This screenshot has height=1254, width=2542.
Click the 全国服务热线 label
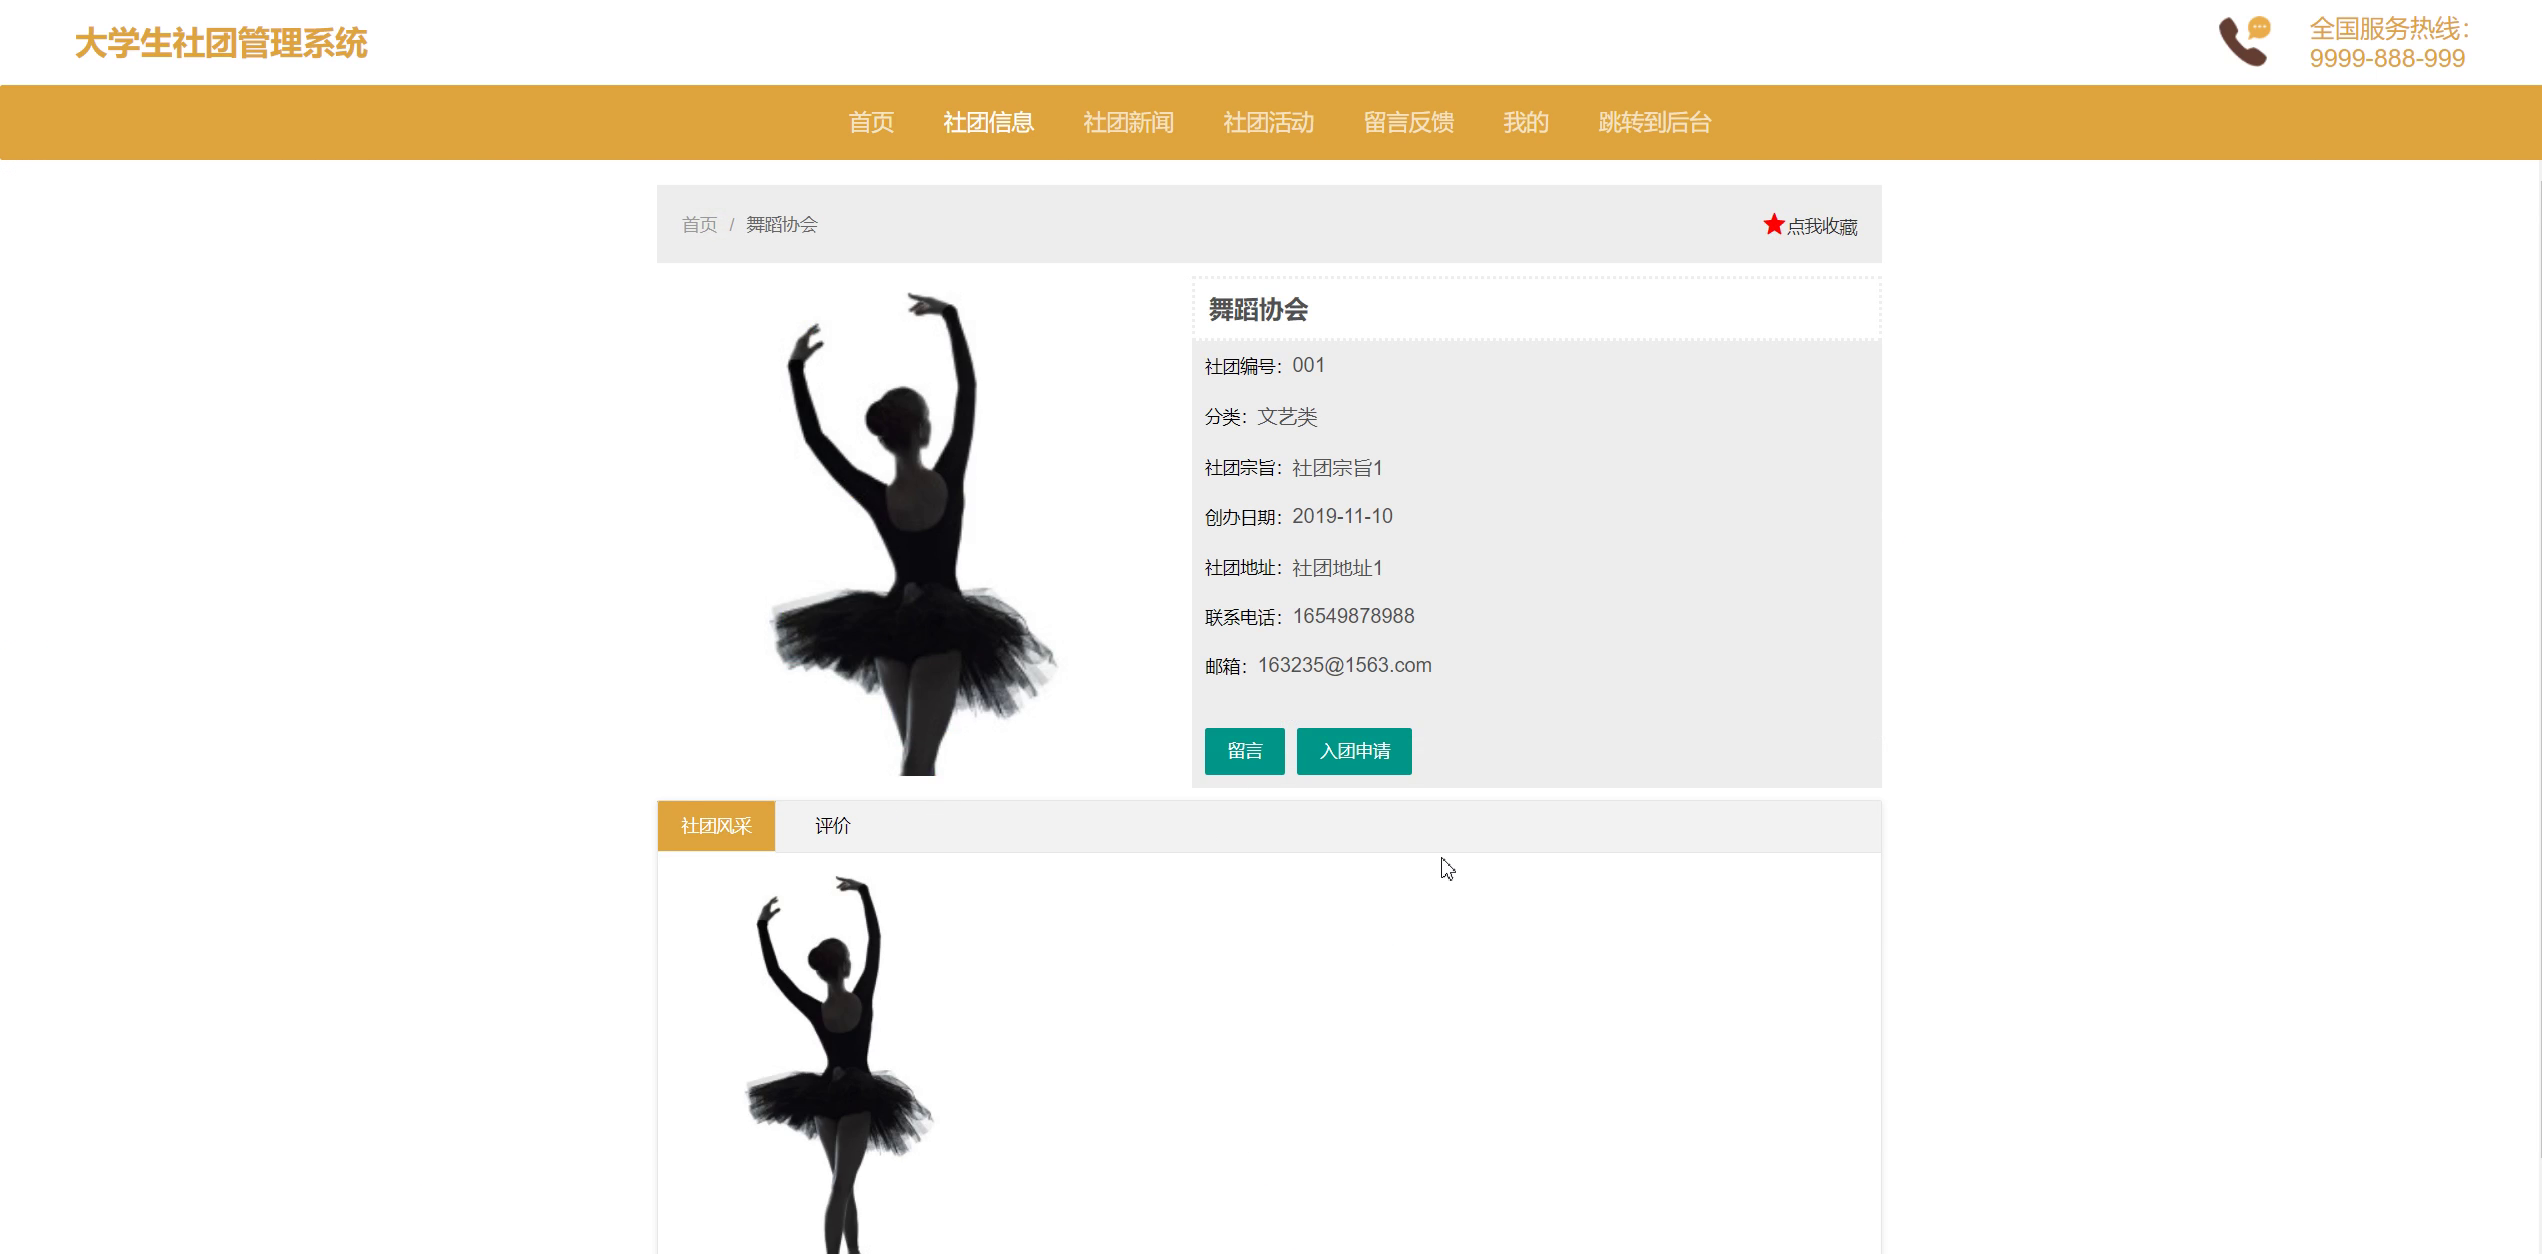pos(2389,28)
